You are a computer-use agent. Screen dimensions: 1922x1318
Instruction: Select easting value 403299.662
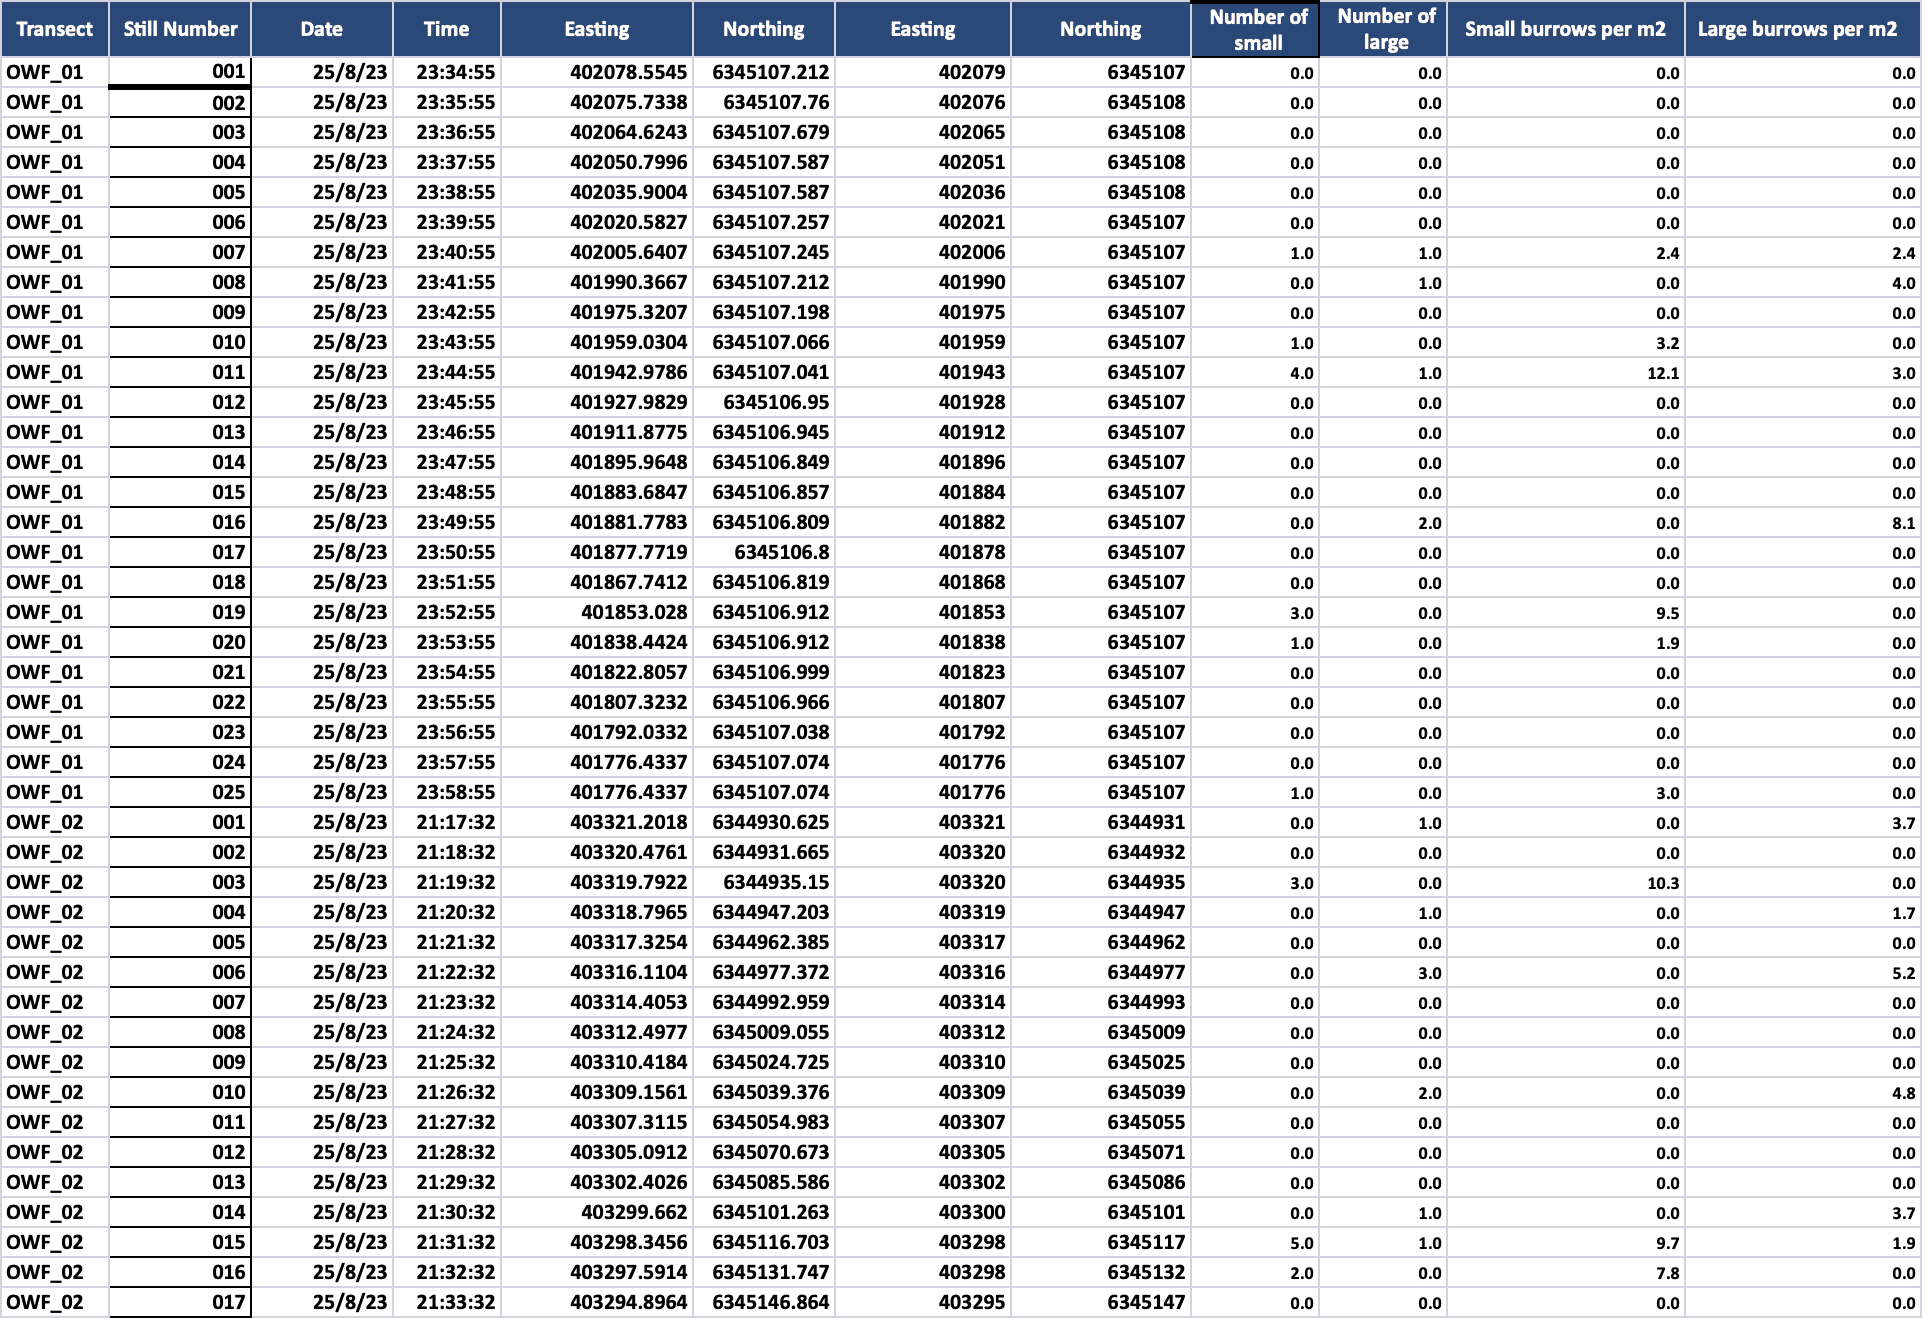pos(596,1212)
